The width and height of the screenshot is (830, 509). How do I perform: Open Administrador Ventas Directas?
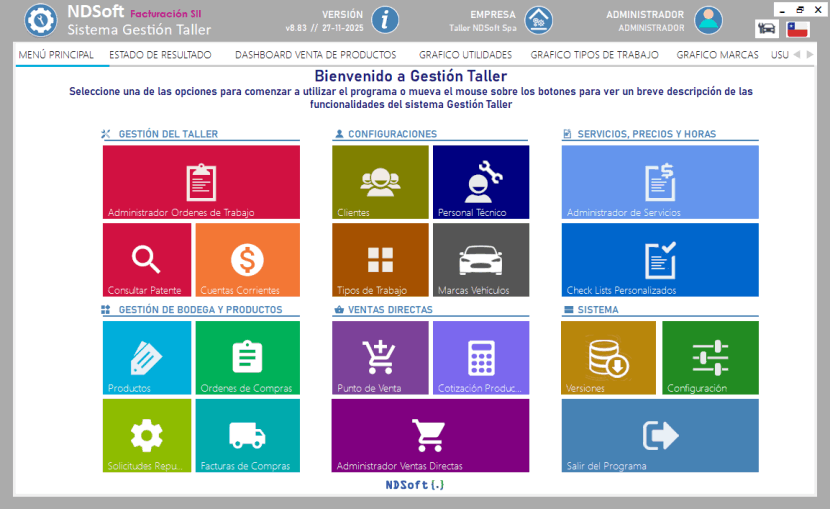[x=430, y=435]
